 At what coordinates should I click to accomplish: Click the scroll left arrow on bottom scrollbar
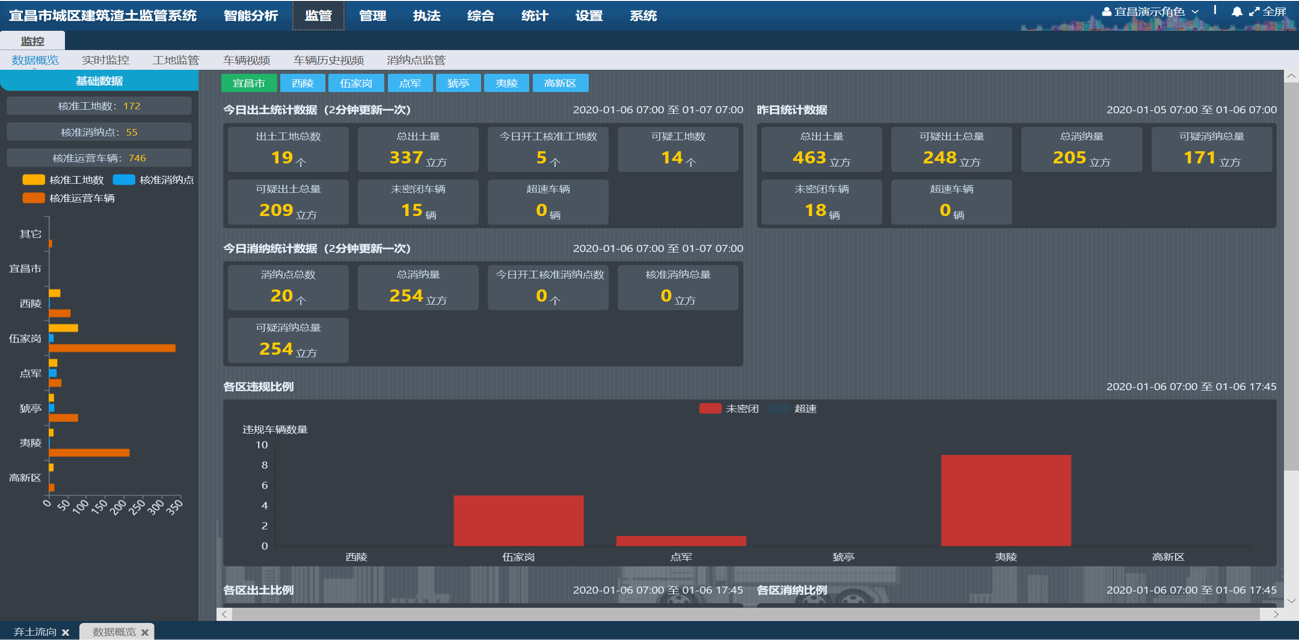pyautogui.click(x=225, y=614)
